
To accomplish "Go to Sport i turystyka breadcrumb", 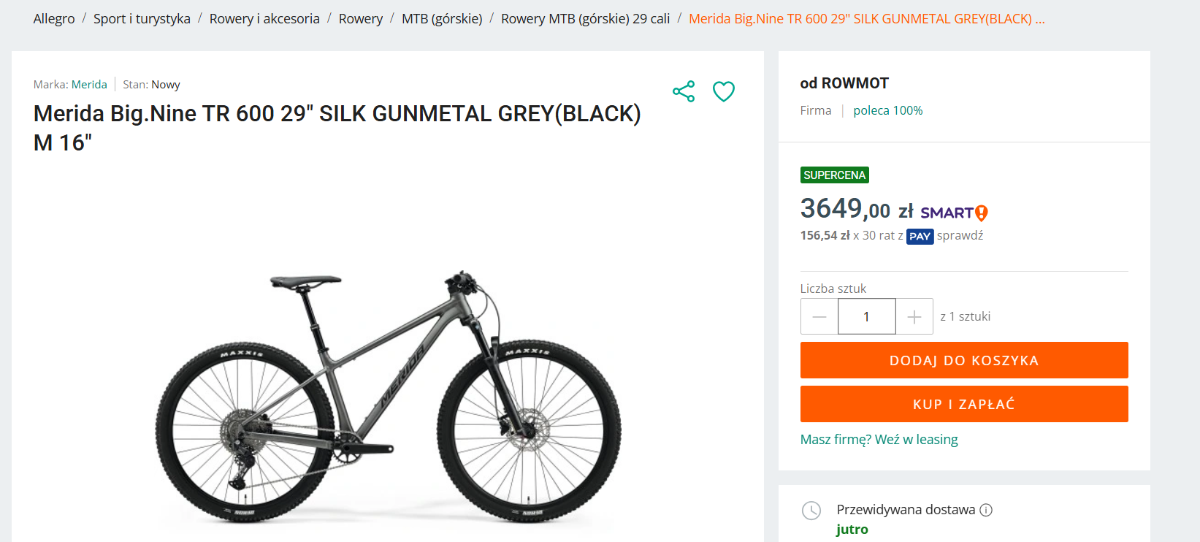I will coord(142,19).
